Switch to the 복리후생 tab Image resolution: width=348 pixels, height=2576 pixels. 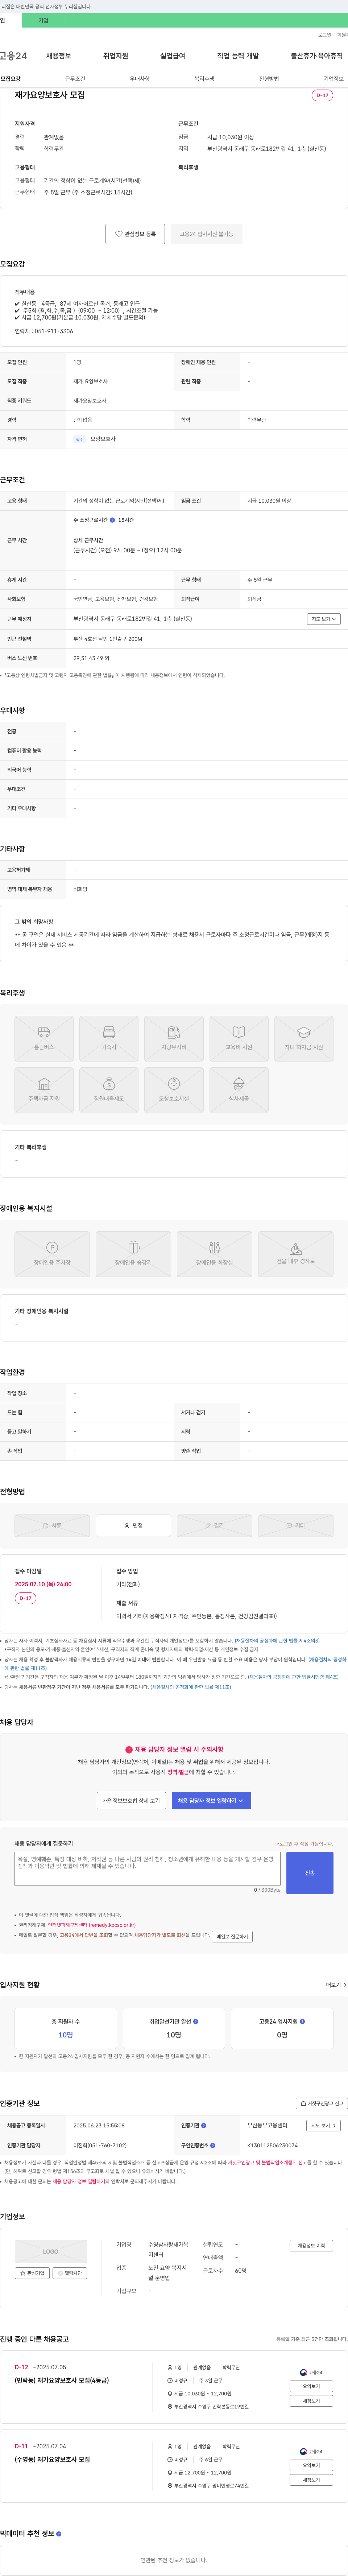click(204, 79)
